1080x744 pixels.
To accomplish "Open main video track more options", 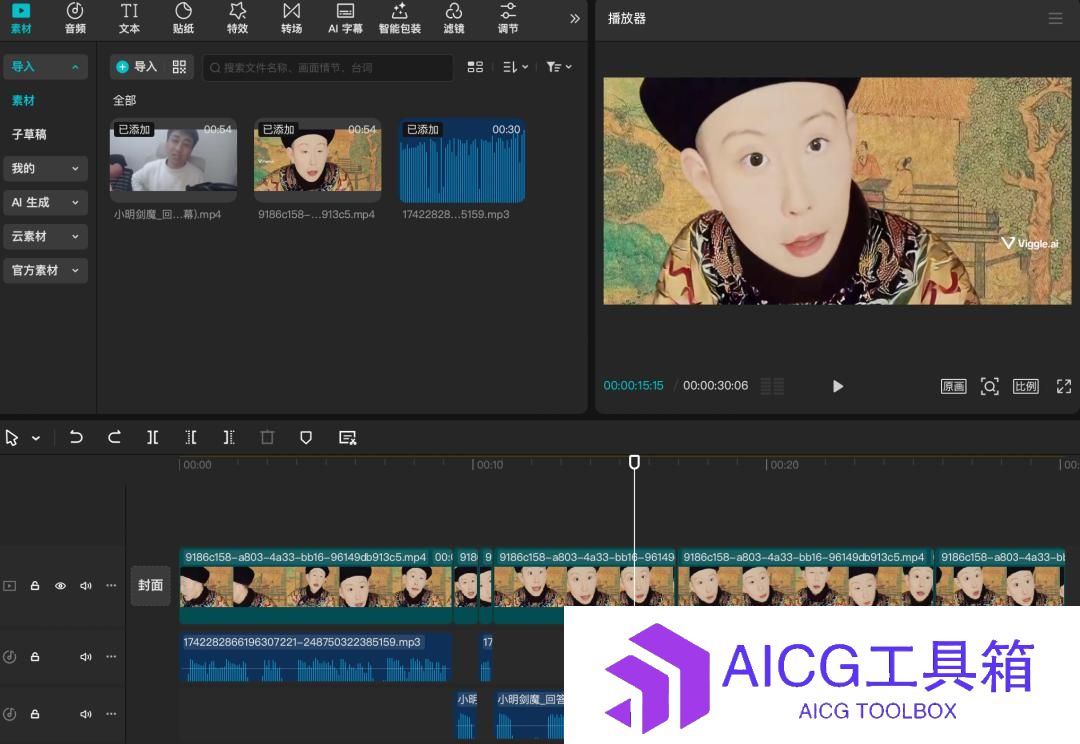I will click(111, 586).
